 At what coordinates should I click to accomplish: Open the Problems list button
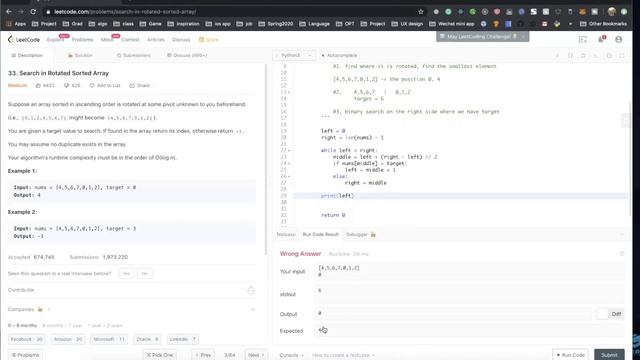(25, 355)
